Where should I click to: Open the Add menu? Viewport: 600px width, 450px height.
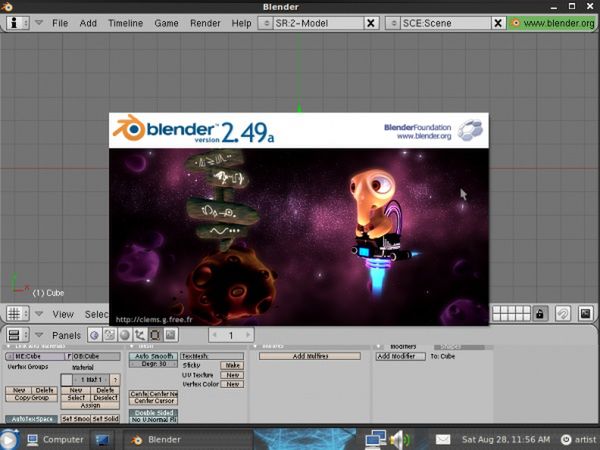[88, 23]
